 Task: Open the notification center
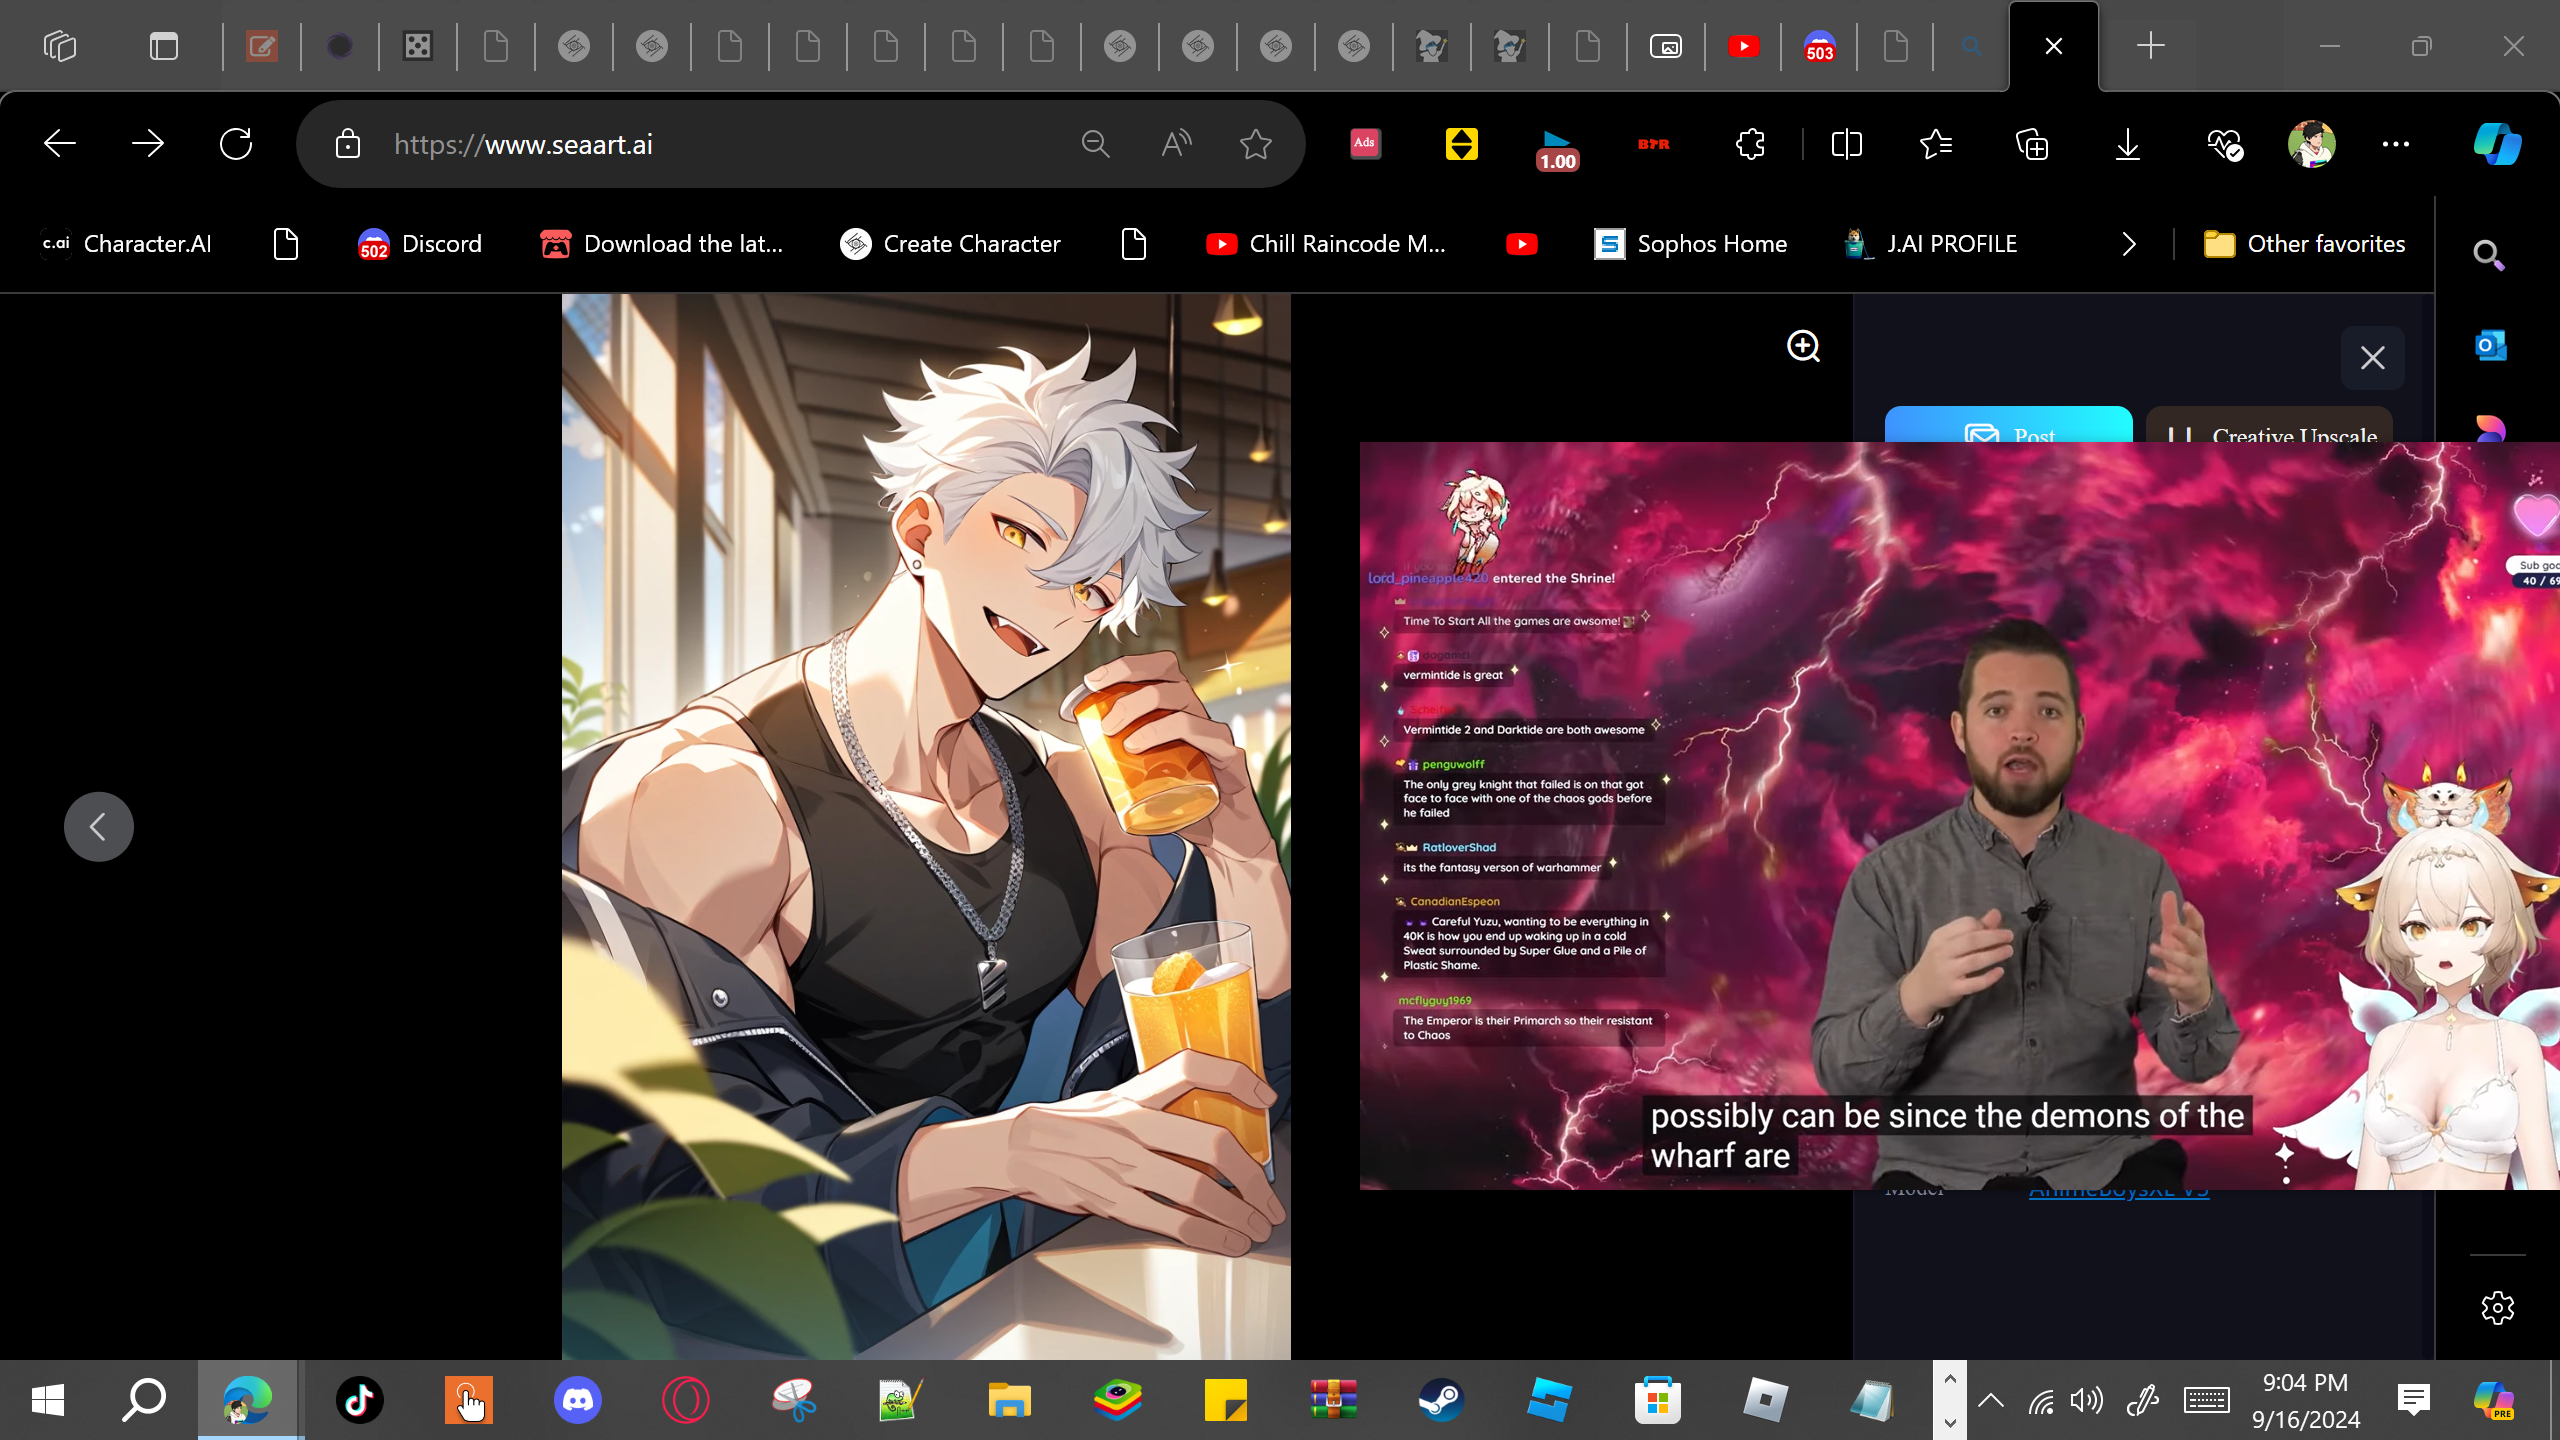2414,1400
